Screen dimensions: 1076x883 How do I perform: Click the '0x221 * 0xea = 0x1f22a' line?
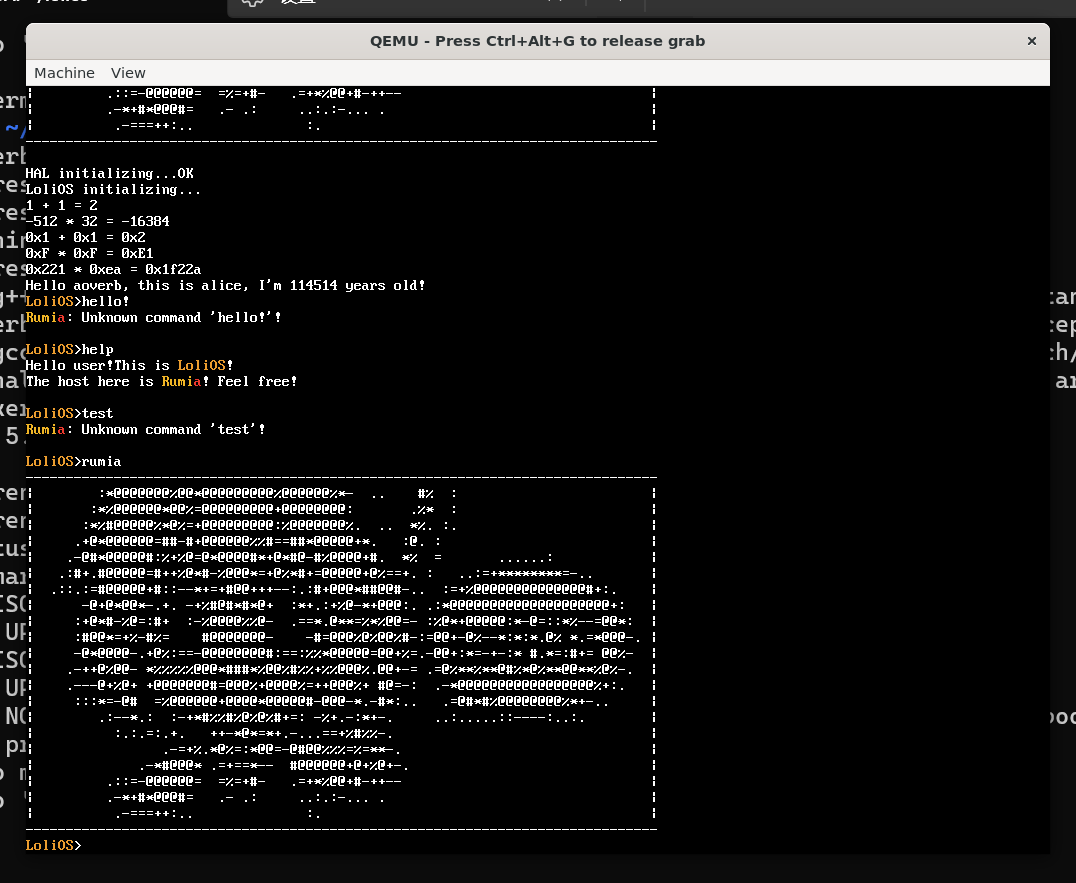click(x=113, y=270)
